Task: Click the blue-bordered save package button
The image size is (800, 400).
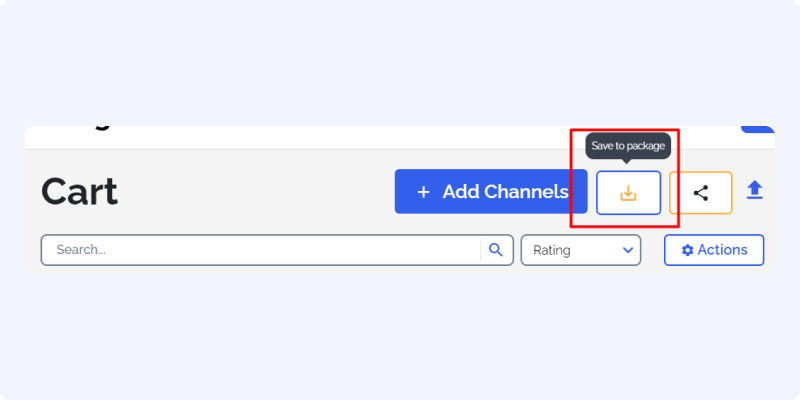Action: pyautogui.click(x=629, y=193)
